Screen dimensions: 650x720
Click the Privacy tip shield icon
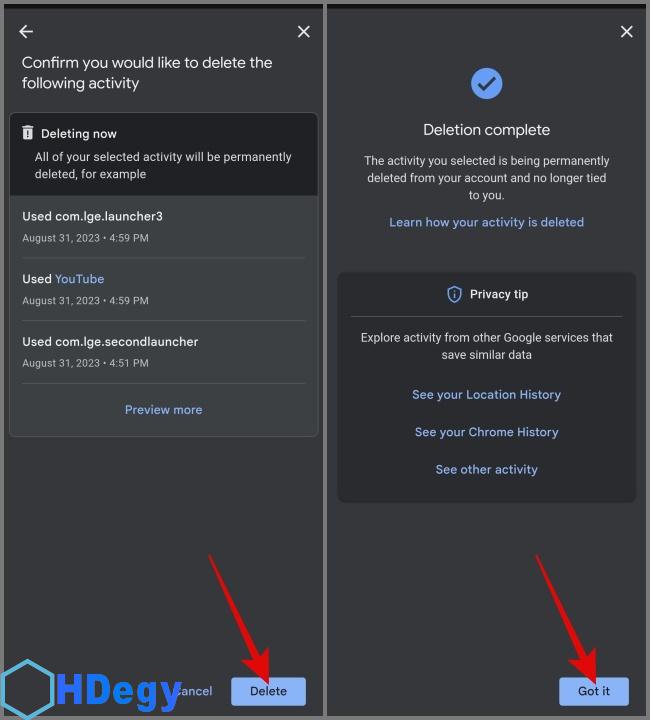(454, 294)
